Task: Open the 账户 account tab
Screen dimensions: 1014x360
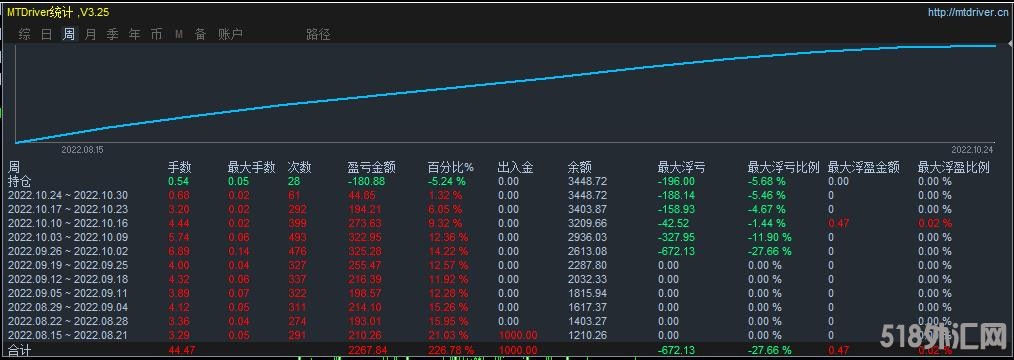Action: click(230, 35)
